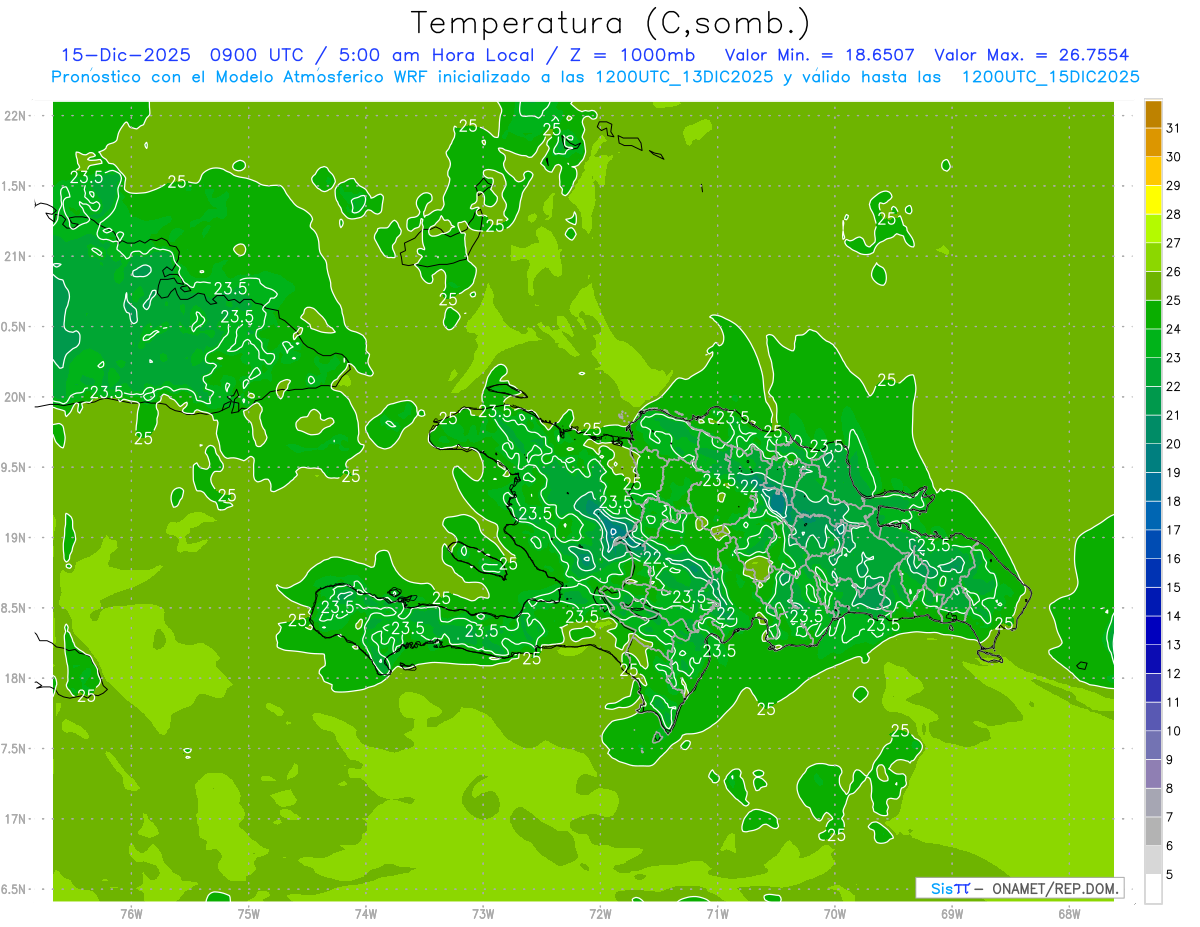Screen dimensions: 1200x927
Task: Click the '18N' latitude axis label
Action: tap(15, 678)
